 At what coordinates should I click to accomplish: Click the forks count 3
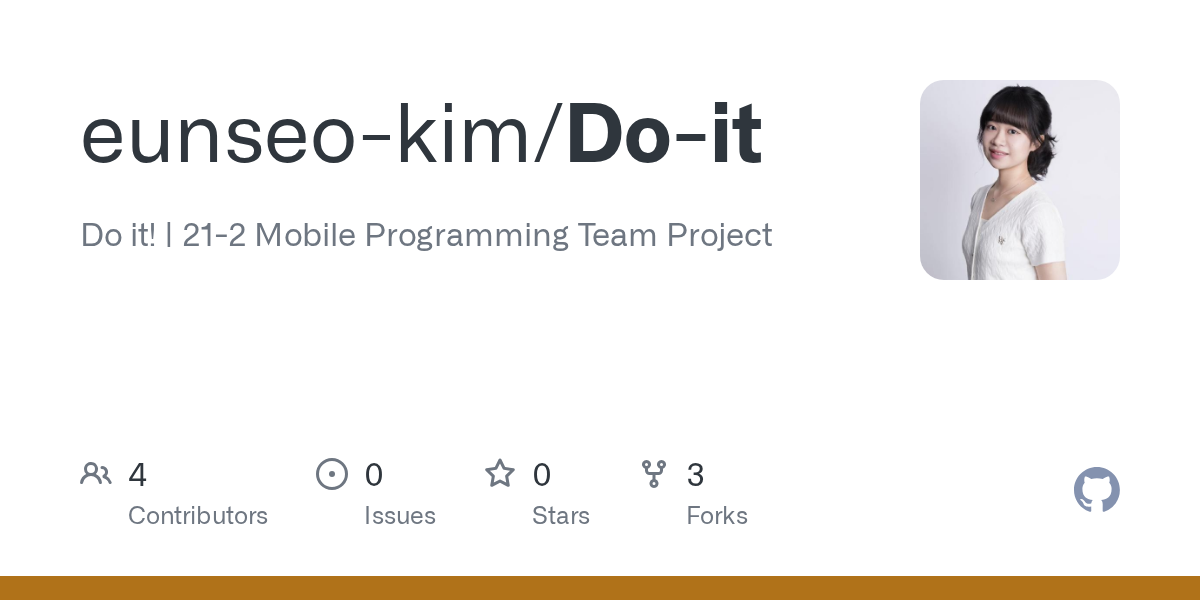click(696, 474)
